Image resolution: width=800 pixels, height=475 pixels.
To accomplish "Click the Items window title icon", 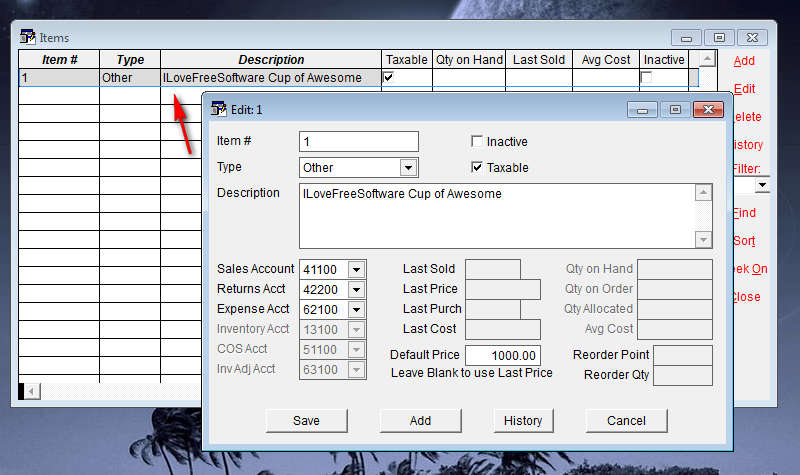I will click(28, 37).
